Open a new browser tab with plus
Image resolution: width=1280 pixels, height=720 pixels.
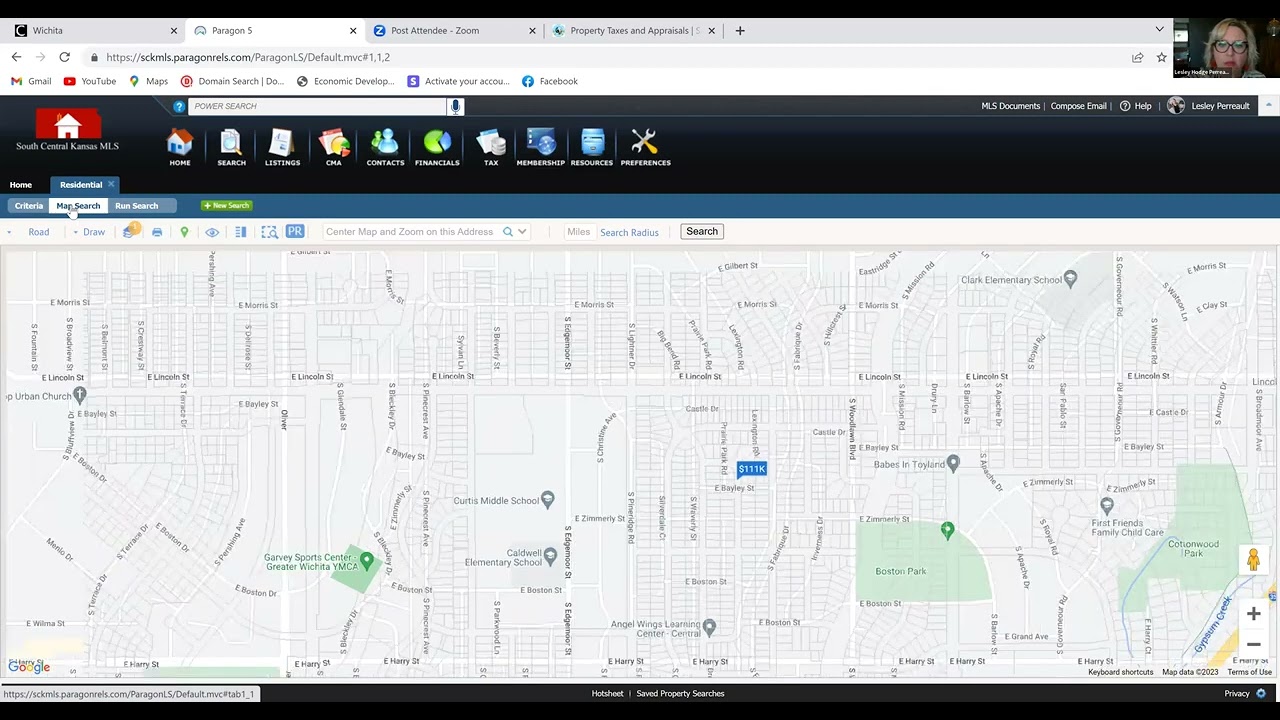(x=740, y=30)
